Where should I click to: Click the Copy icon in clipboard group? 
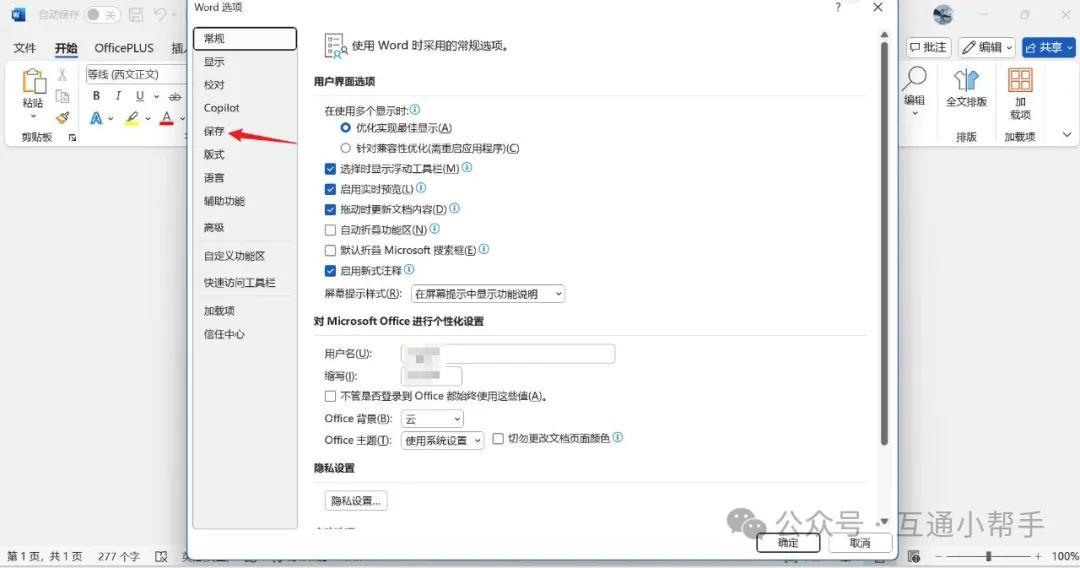coord(62,96)
